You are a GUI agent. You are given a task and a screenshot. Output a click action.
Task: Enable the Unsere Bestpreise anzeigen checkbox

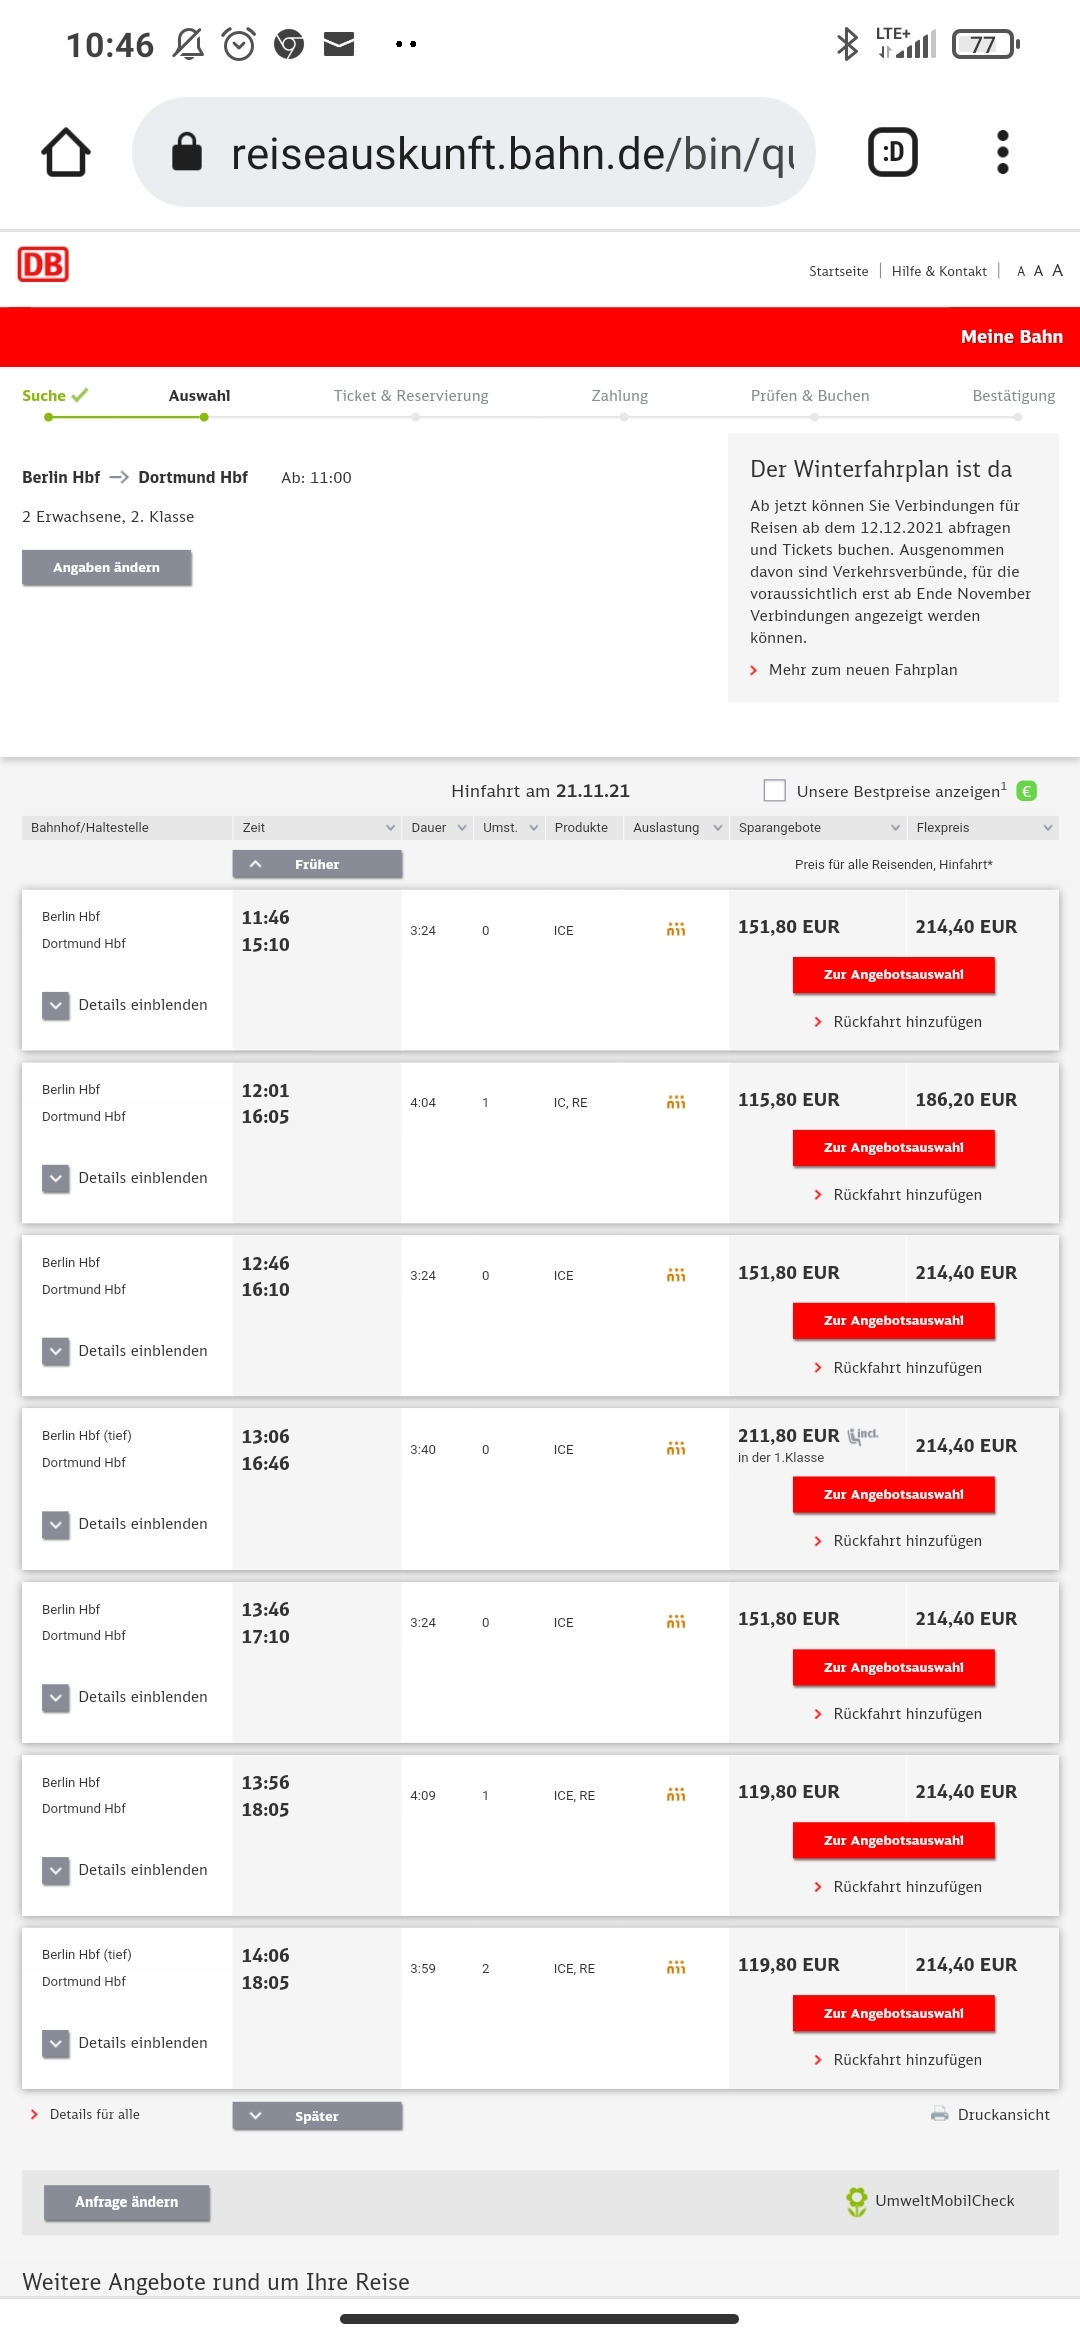[774, 791]
